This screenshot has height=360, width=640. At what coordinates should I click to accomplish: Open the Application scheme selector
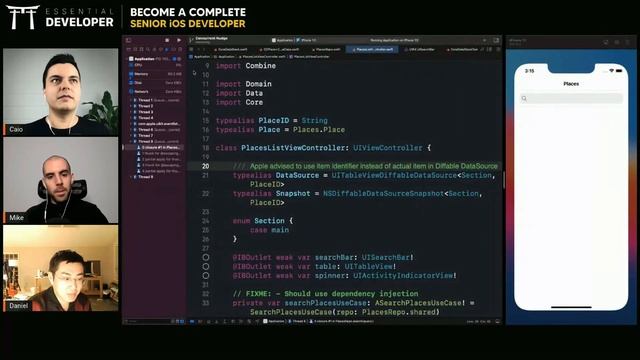pos(282,40)
